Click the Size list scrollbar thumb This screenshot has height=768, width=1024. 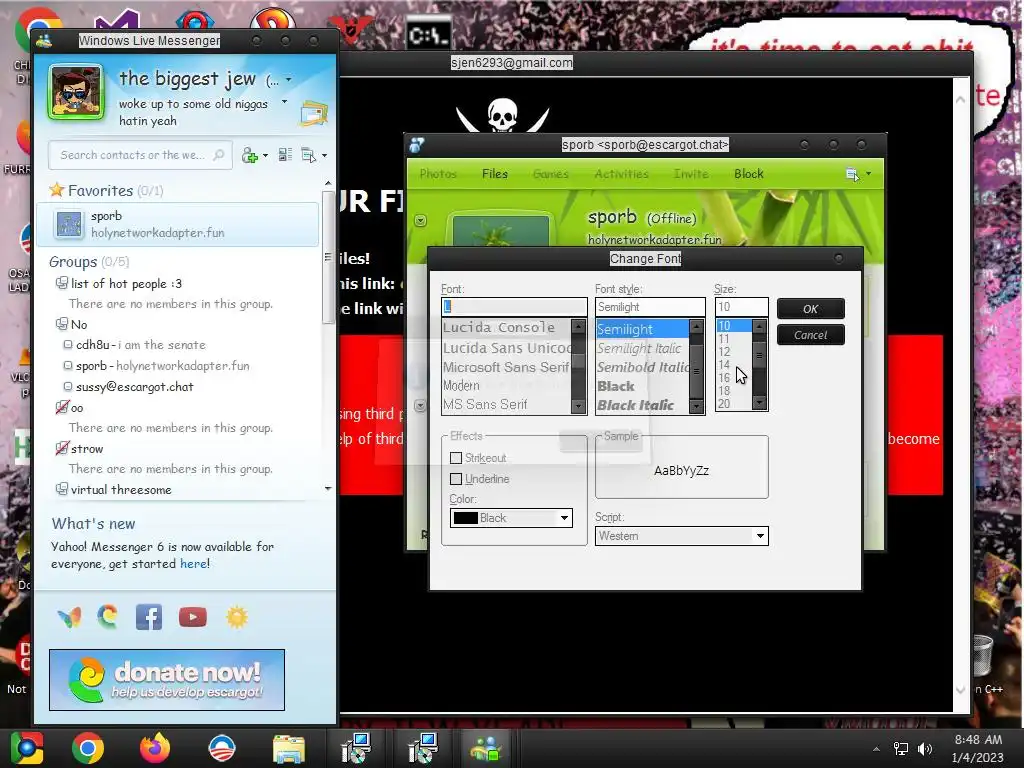click(759, 356)
